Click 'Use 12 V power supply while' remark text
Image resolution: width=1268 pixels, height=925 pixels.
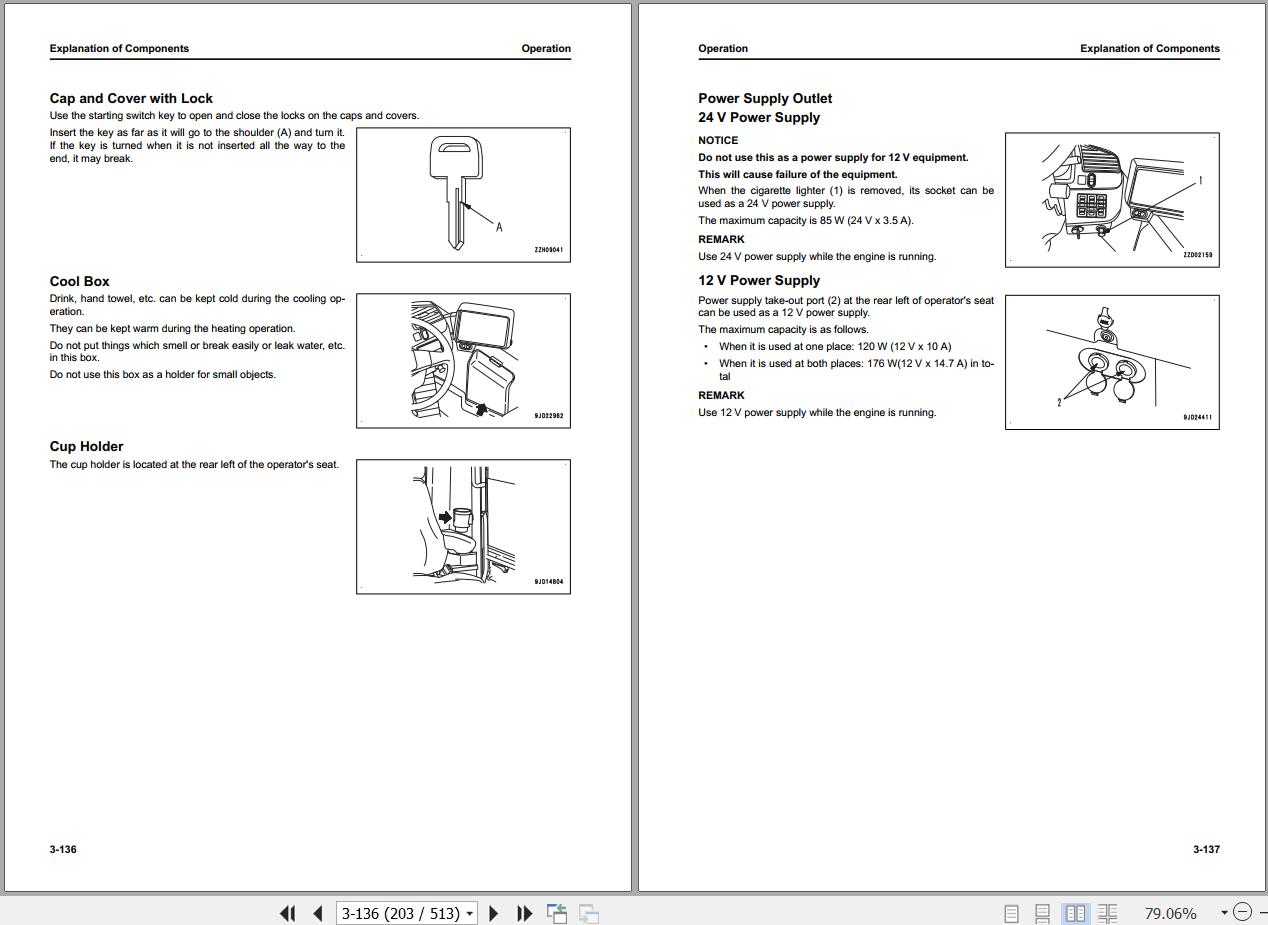817,412
